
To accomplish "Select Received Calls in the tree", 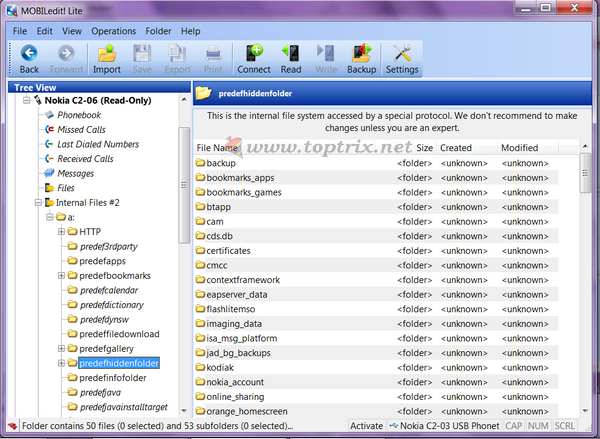I will pos(85,158).
